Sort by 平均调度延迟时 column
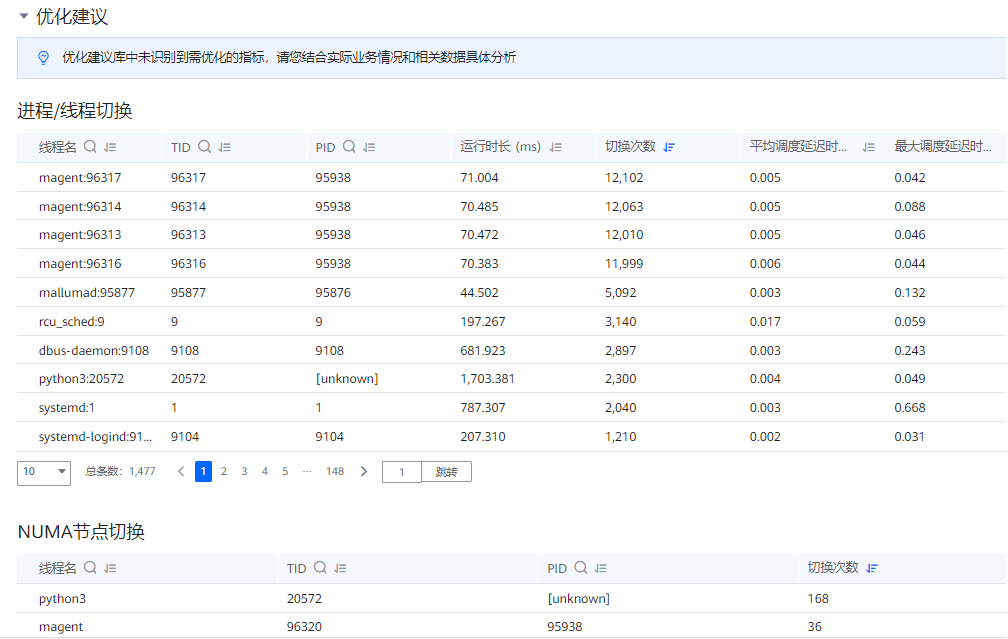Image resolution: width=1008 pixels, height=639 pixels. (x=868, y=147)
